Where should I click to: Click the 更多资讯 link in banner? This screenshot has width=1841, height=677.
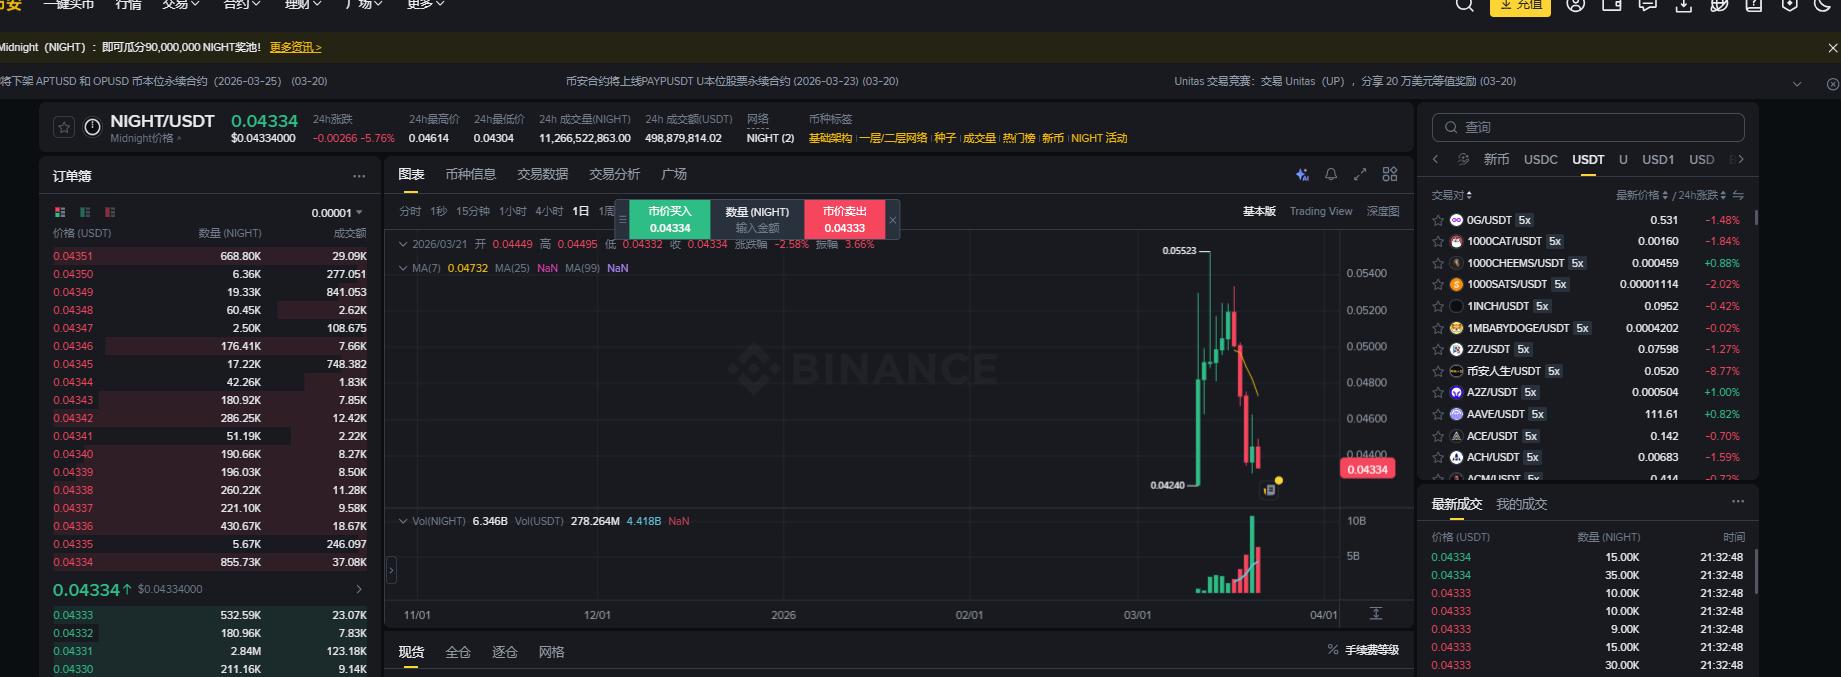(296, 47)
